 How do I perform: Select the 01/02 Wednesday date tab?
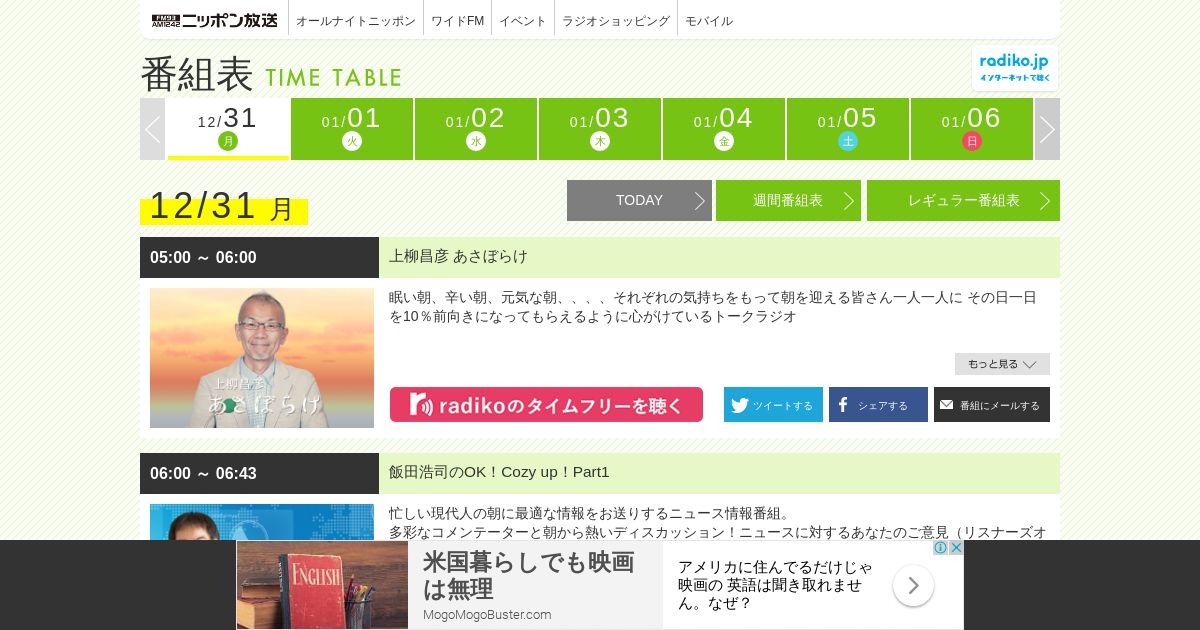[x=476, y=129]
